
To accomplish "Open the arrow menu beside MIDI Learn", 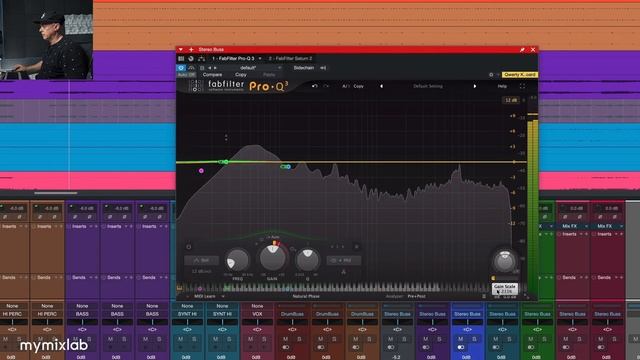I will point(222,296).
